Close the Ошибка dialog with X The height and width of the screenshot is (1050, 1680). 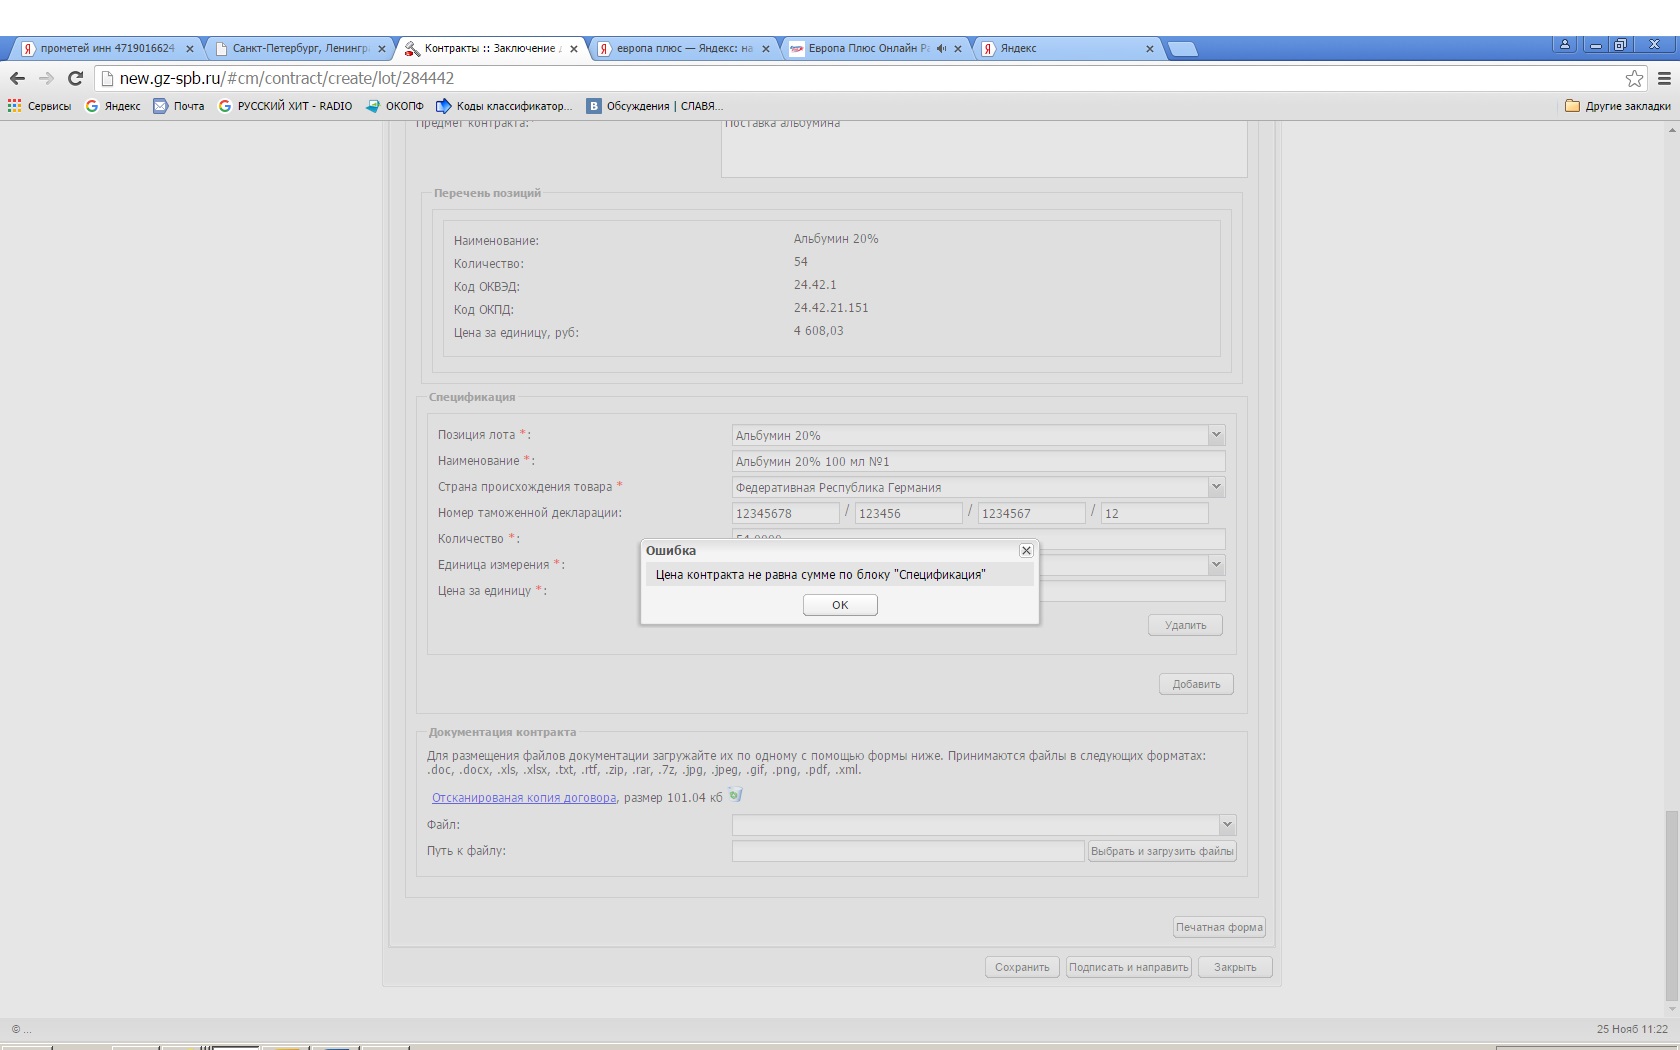point(1026,551)
